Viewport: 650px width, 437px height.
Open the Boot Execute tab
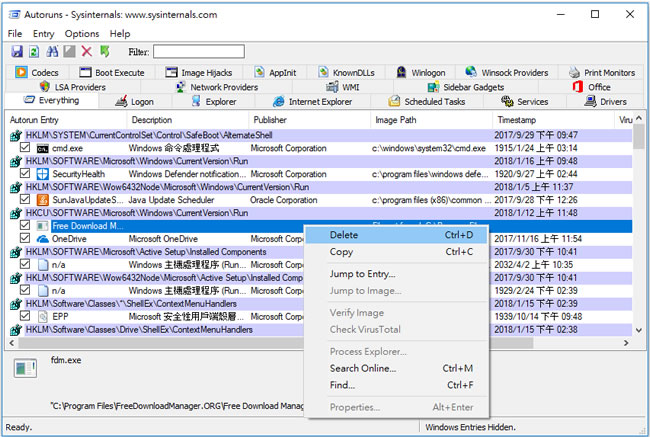coord(112,73)
